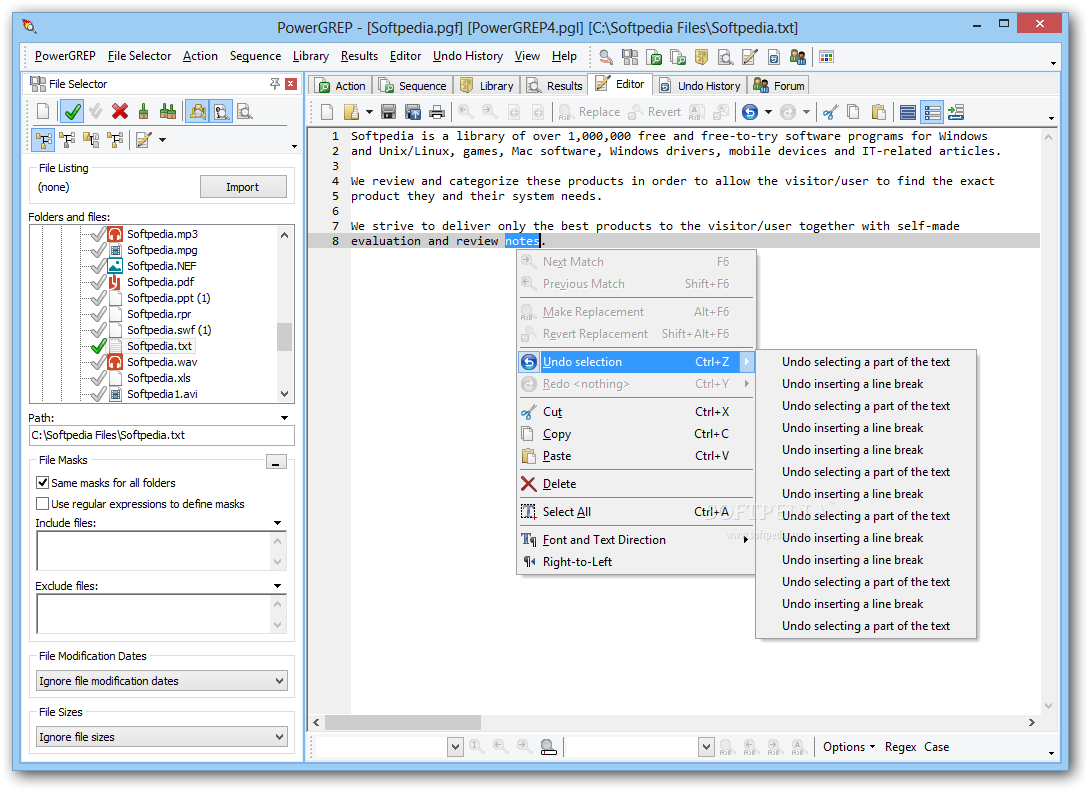Toggle the first folder tree view icon
1089x791 pixels.
(44, 140)
